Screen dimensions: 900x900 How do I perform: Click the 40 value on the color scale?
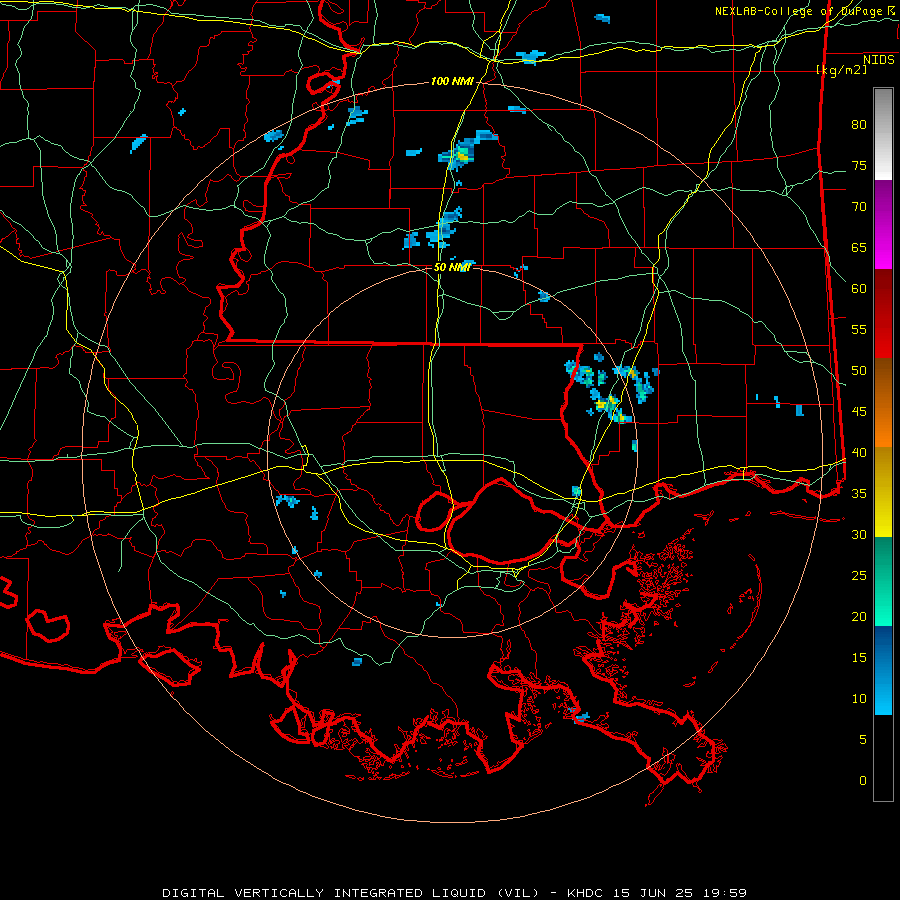coord(859,453)
